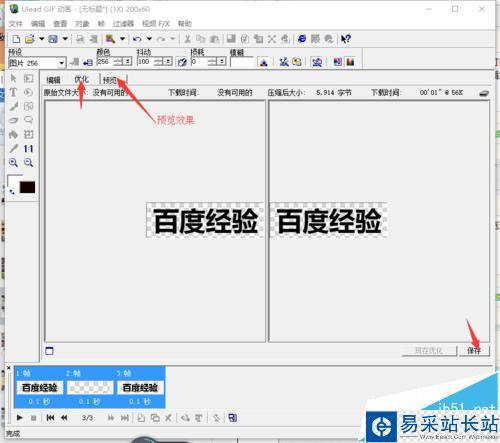500x443 pixels.
Task: Click the open folder toolbar icon
Action: tap(30, 39)
